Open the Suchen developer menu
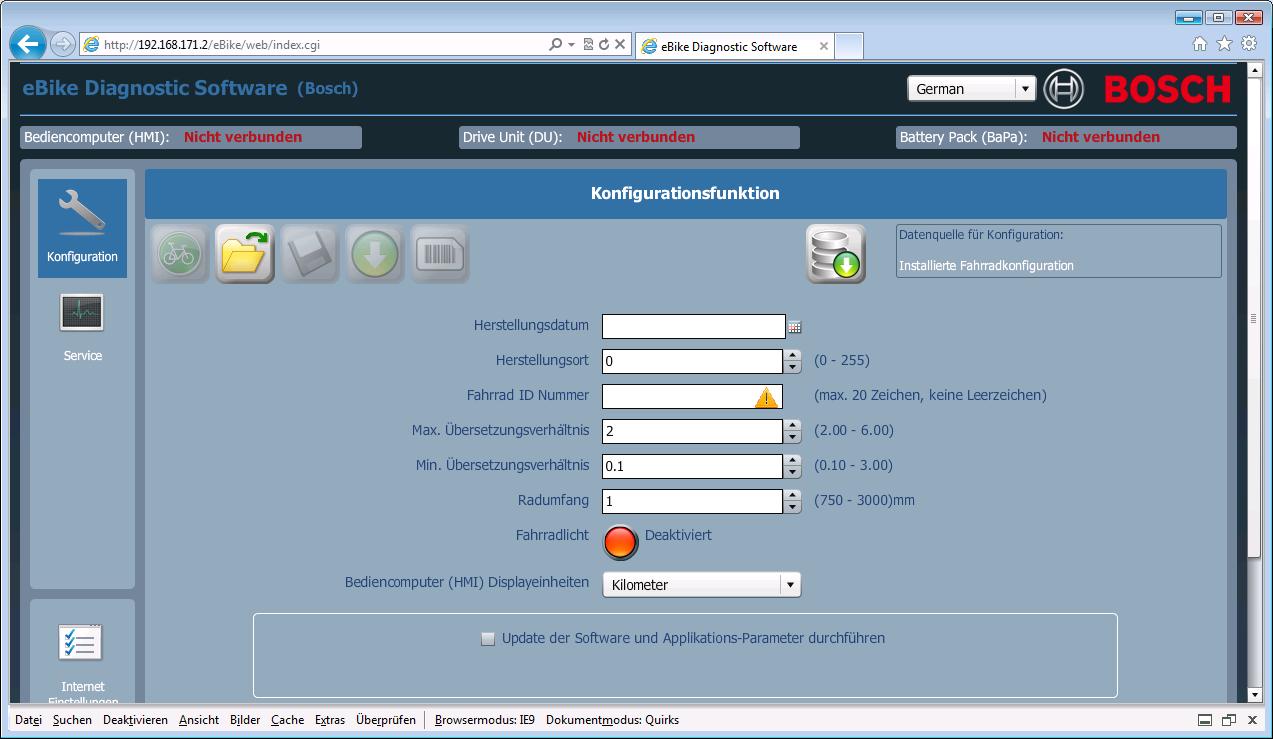 (x=72, y=720)
